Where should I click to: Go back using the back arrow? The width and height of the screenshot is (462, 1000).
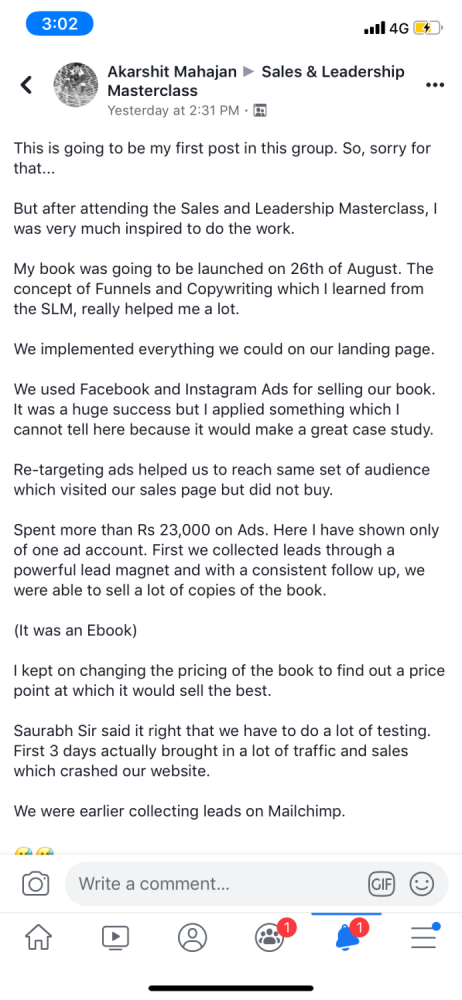pyautogui.click(x=26, y=85)
